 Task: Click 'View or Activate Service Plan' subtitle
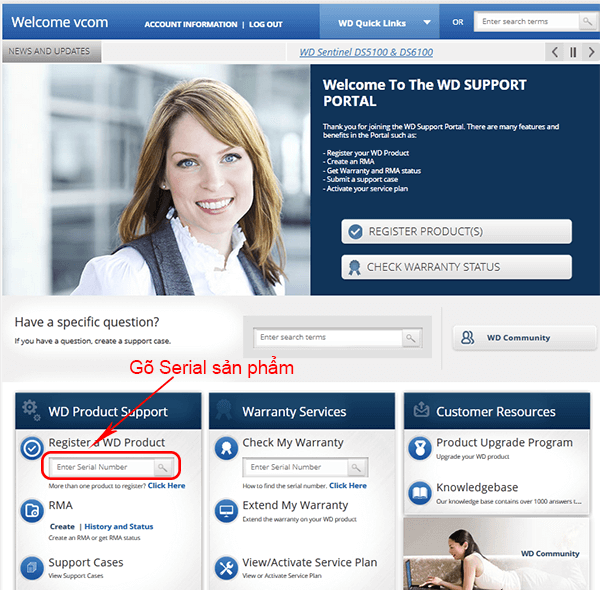click(282, 576)
